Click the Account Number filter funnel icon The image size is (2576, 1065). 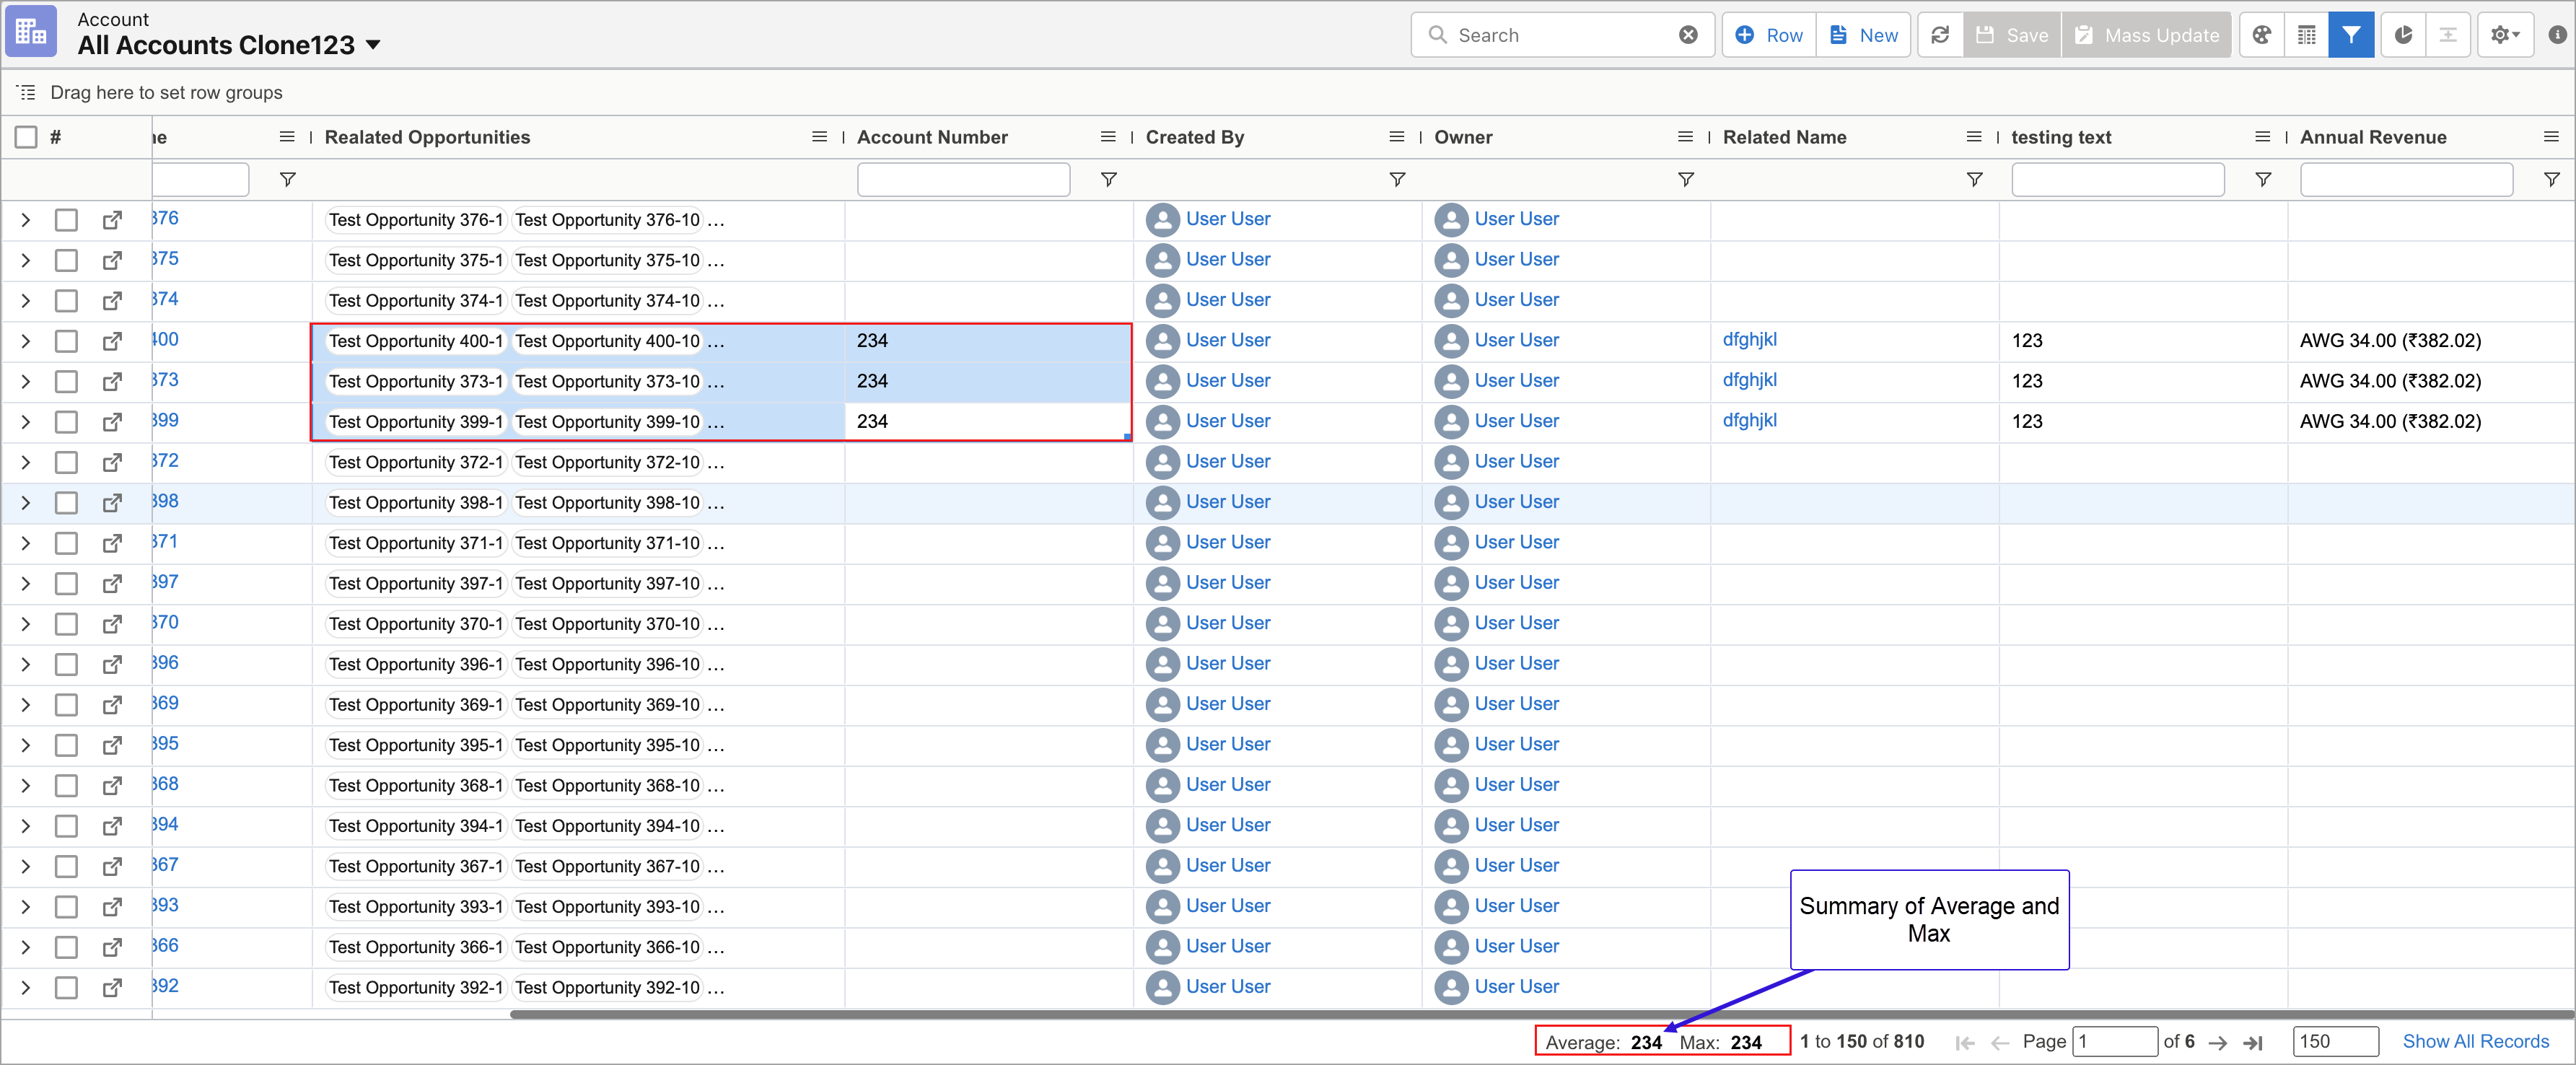(1108, 179)
